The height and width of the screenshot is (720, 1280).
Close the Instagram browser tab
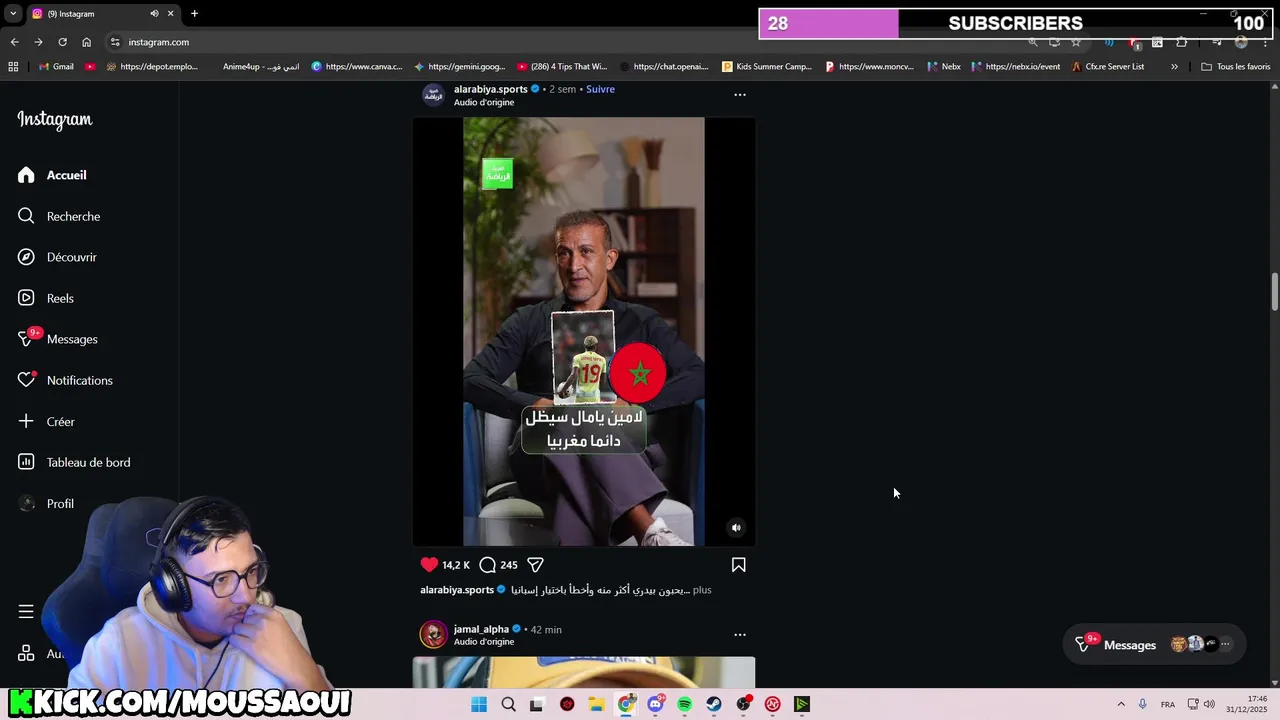pyautogui.click(x=171, y=14)
